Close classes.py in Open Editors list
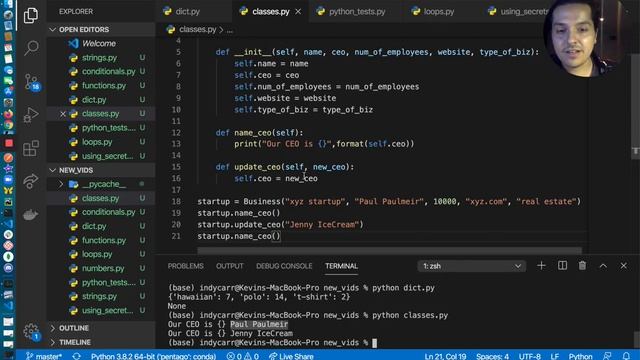 pos(62,114)
